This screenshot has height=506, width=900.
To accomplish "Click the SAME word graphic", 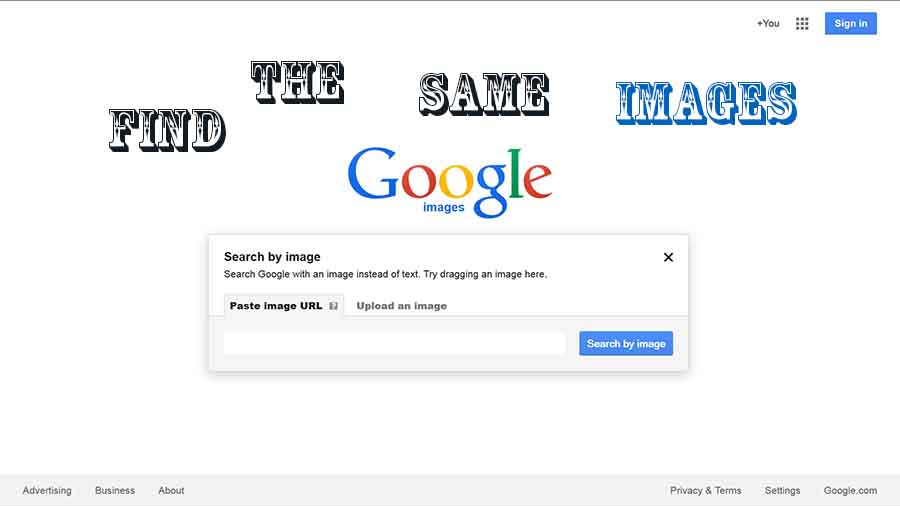I will click(x=484, y=94).
